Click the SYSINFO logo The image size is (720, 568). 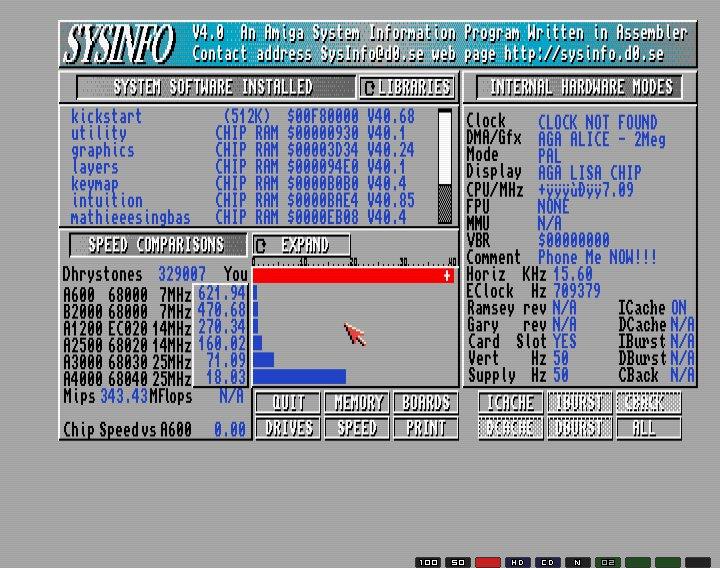(x=120, y=44)
